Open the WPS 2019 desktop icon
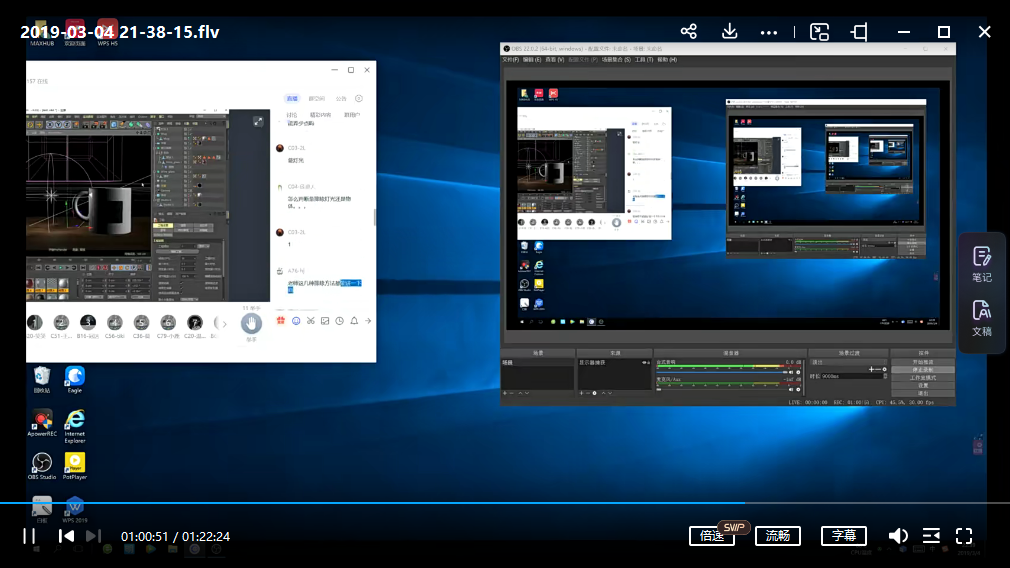Image resolution: width=1010 pixels, height=568 pixels. 75,509
